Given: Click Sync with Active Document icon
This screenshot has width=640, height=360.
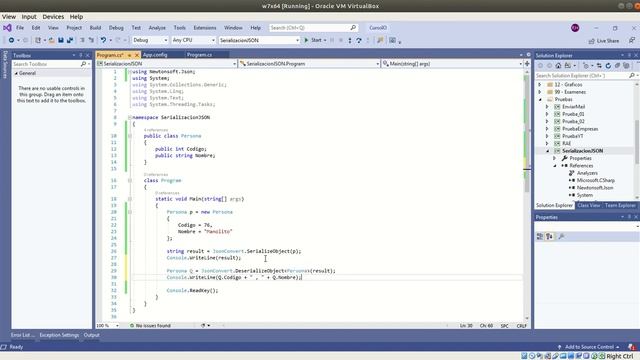Looking at the screenshot, I should (599, 66).
